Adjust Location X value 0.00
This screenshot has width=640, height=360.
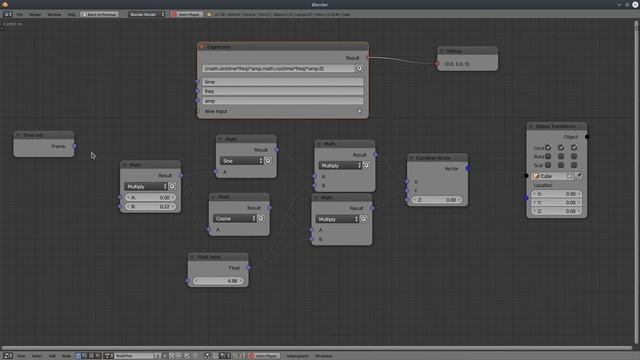point(556,194)
